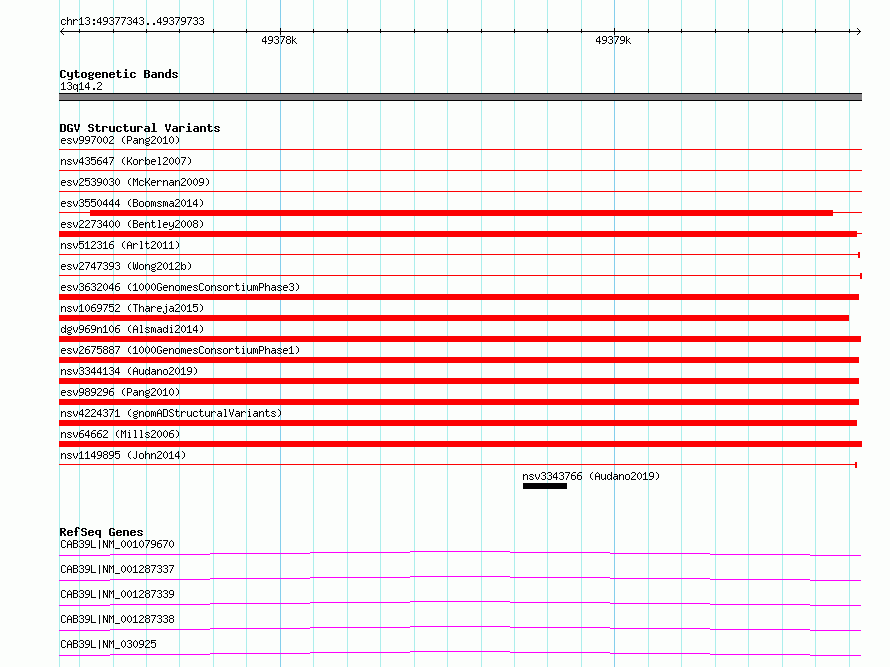Click nsv1149895 (John2014) variant label
Image resolution: width=890 pixels, height=667 pixels.
(123, 455)
